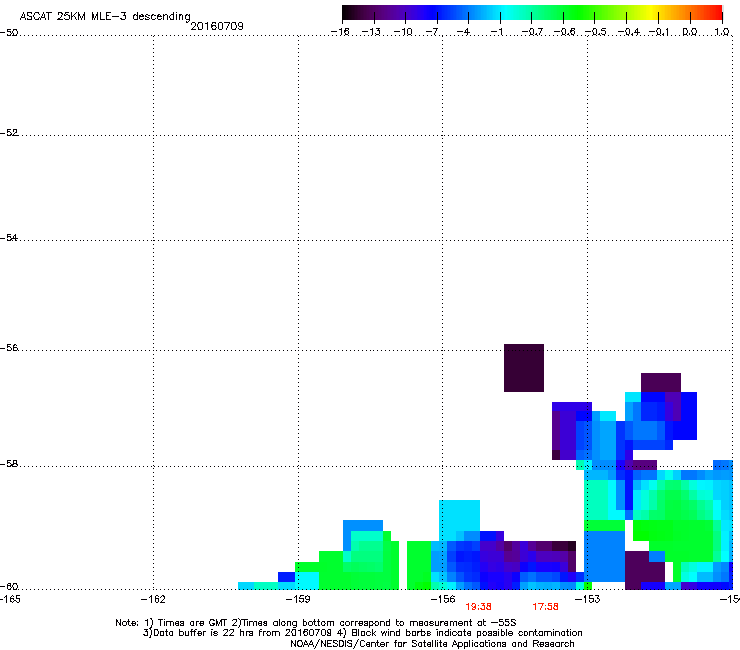The image size is (740, 650).
Task: Click the "-0.5" color scale label
Action: tap(596, 32)
